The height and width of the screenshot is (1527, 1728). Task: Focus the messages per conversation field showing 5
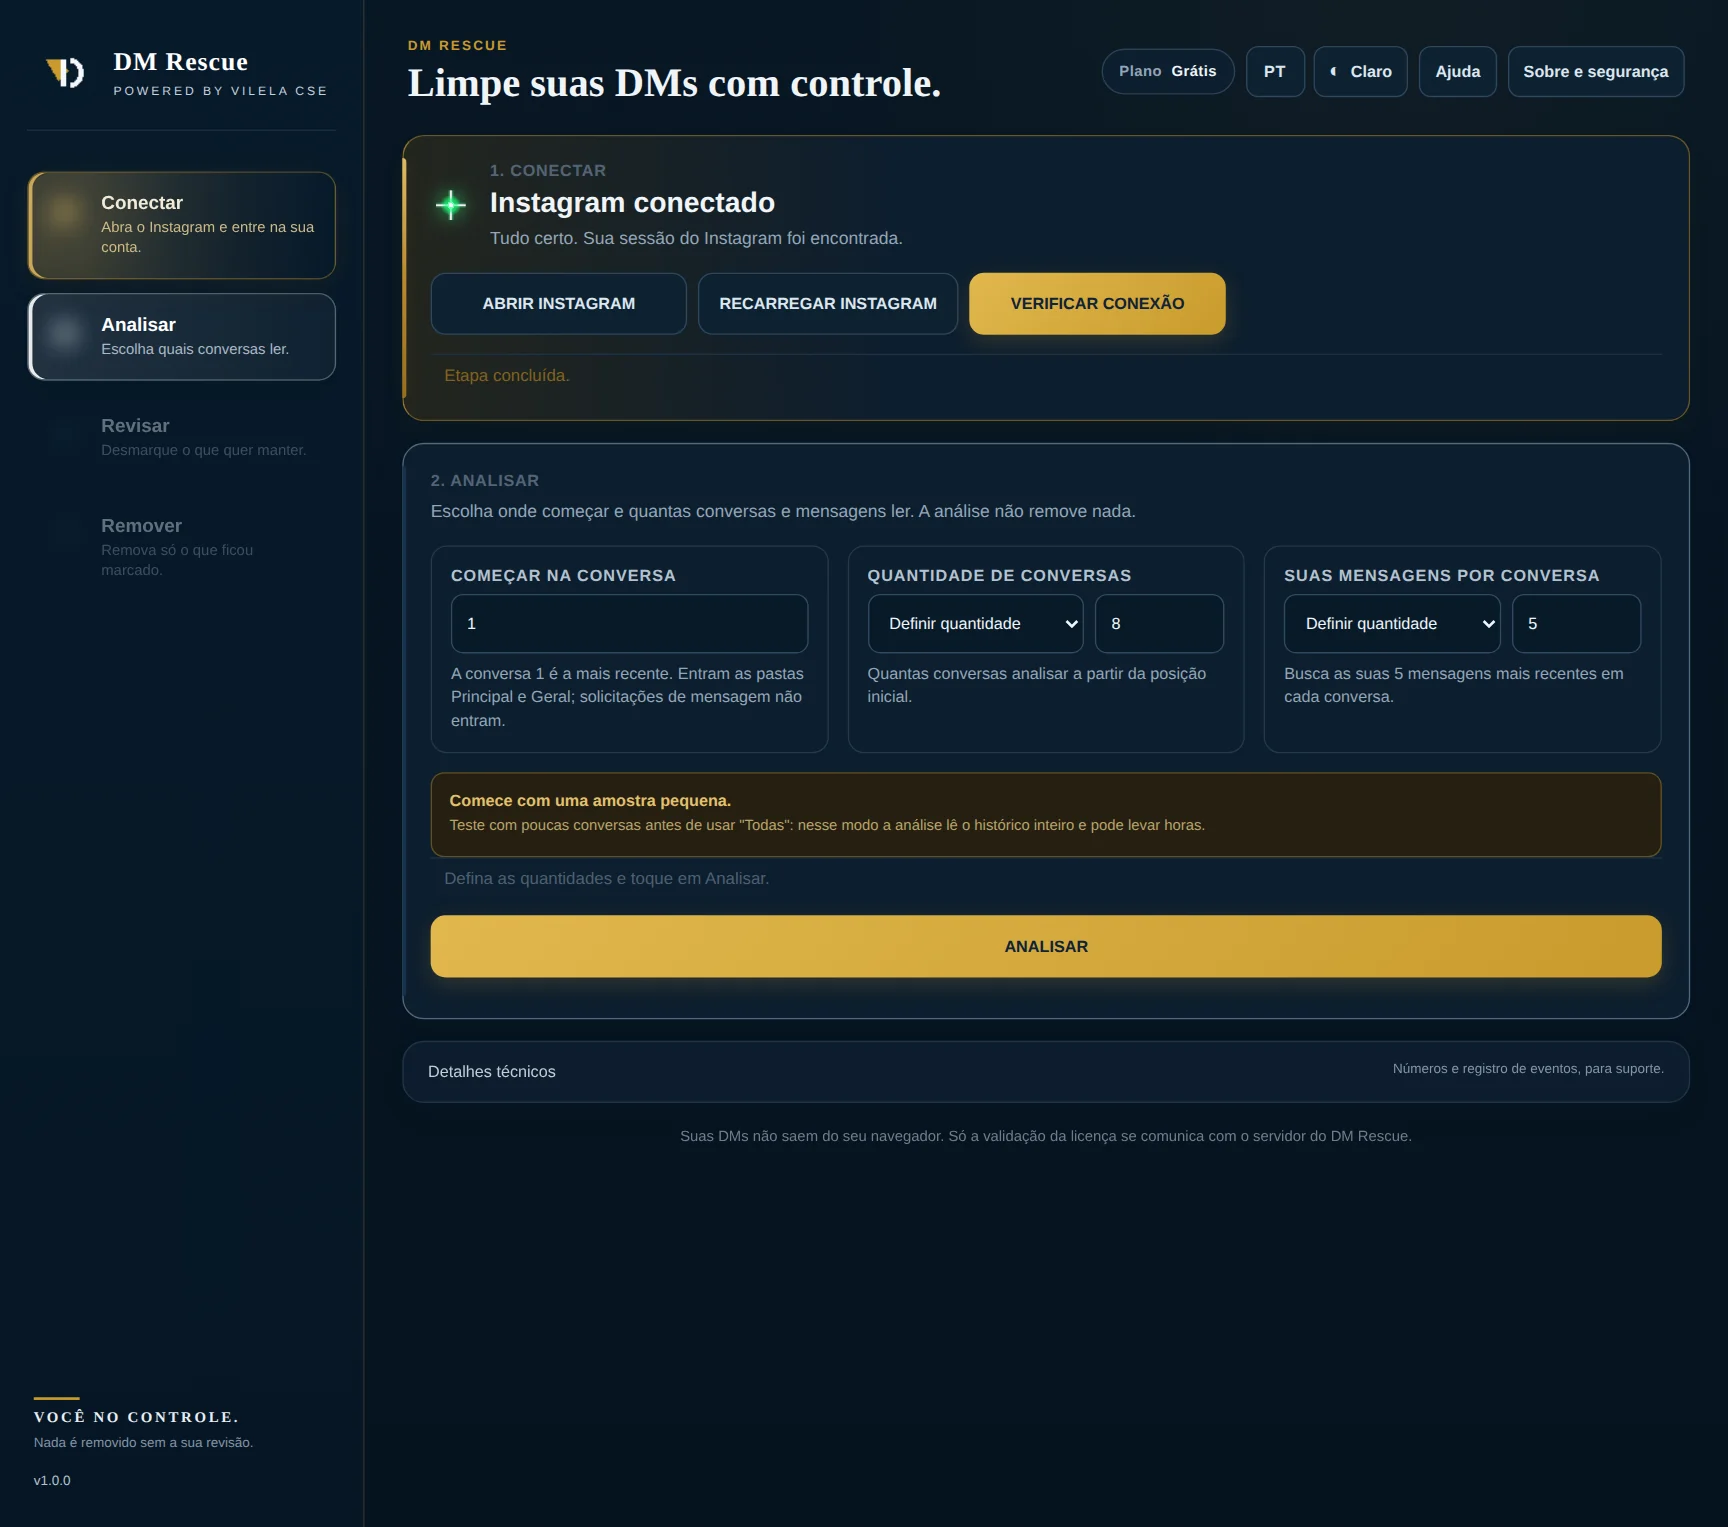(x=1576, y=624)
